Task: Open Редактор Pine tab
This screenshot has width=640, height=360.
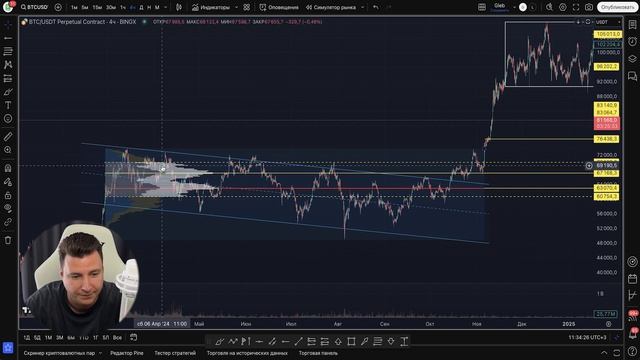Action: click(x=127, y=353)
